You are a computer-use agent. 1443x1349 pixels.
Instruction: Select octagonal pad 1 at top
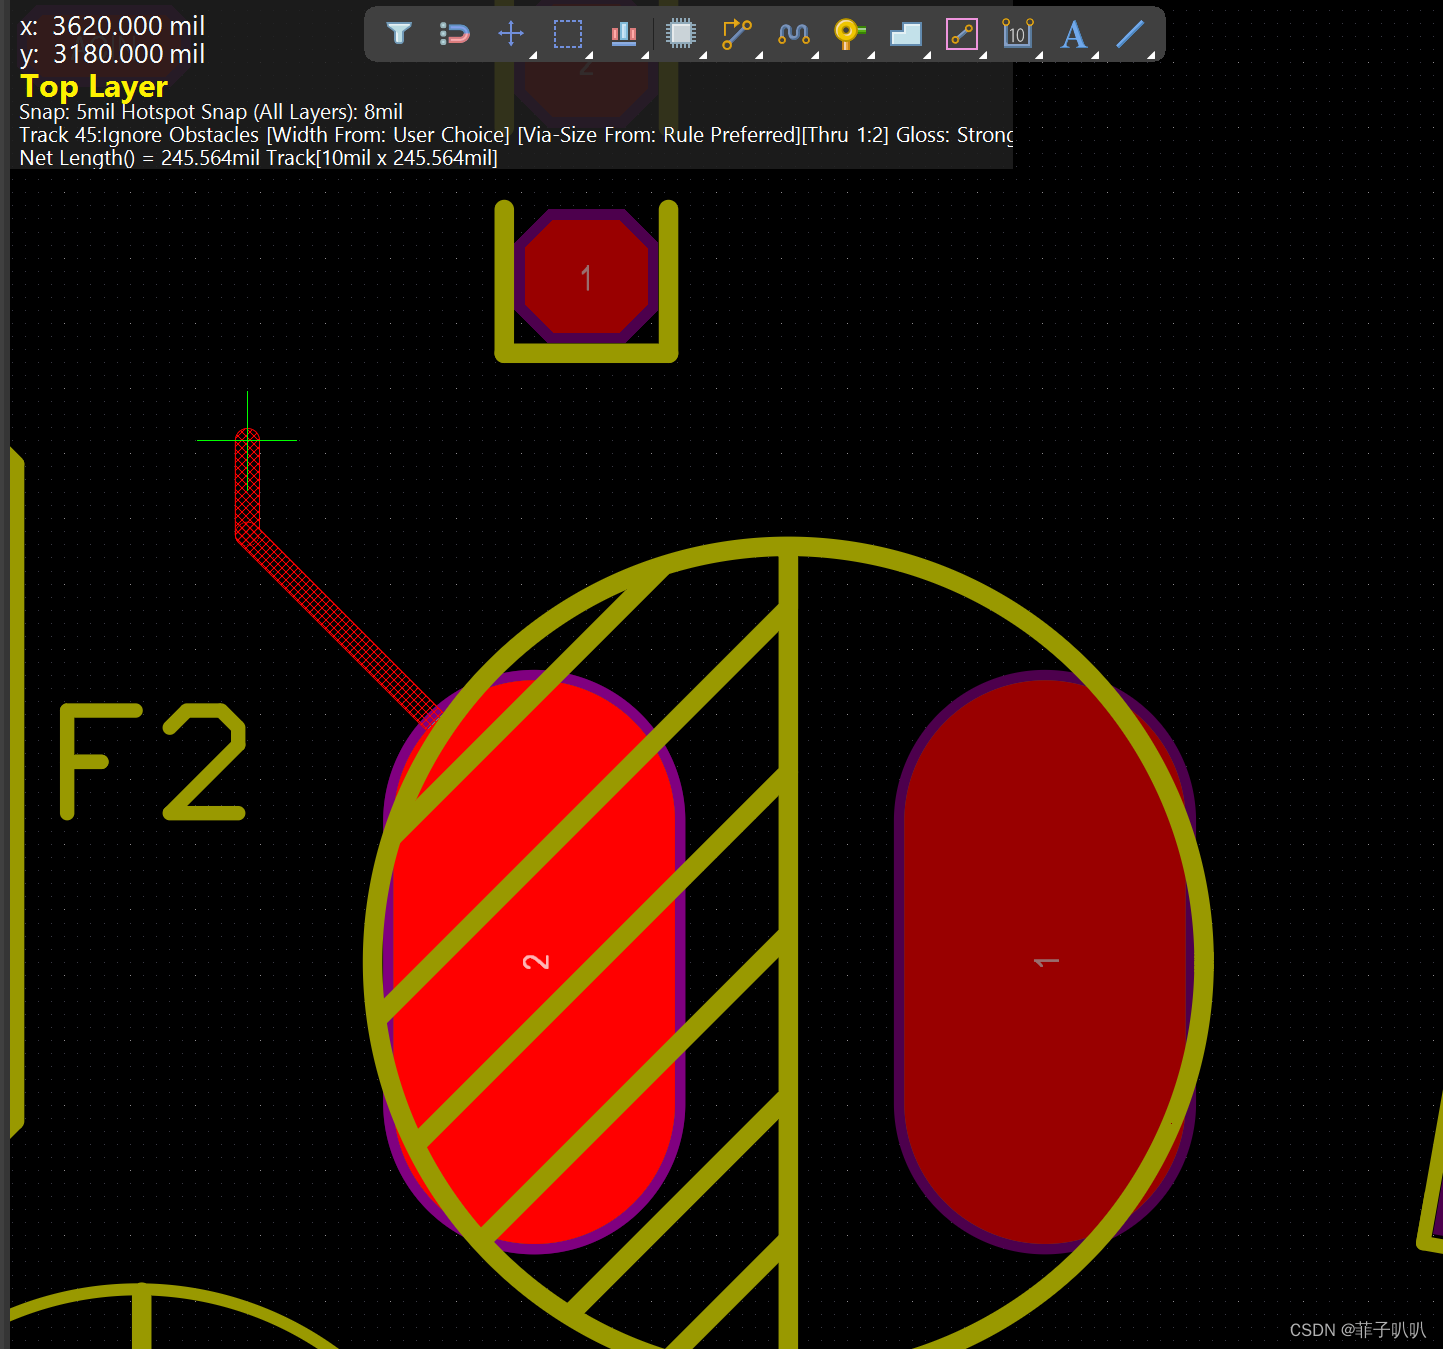(x=587, y=276)
